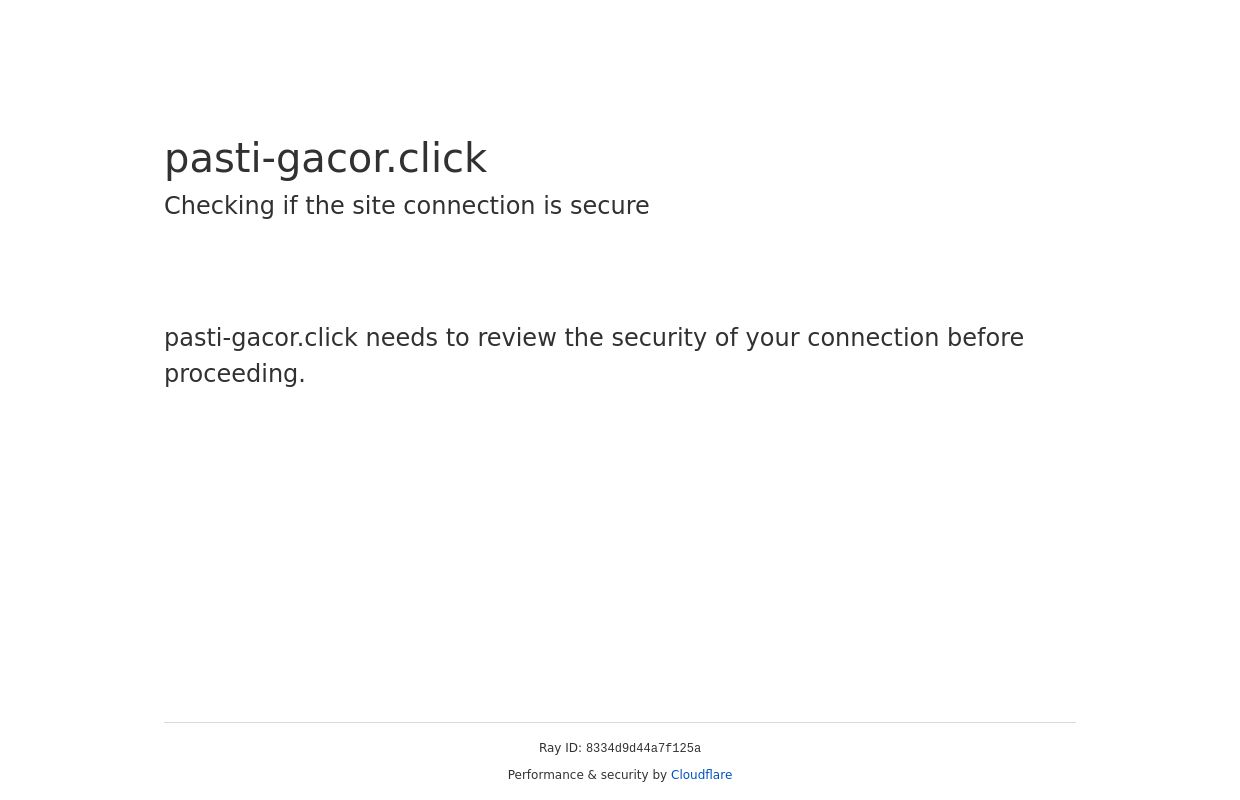1240x800 pixels.
Task: Click the word "of" in the body paragraph
Action: pos(727,339)
